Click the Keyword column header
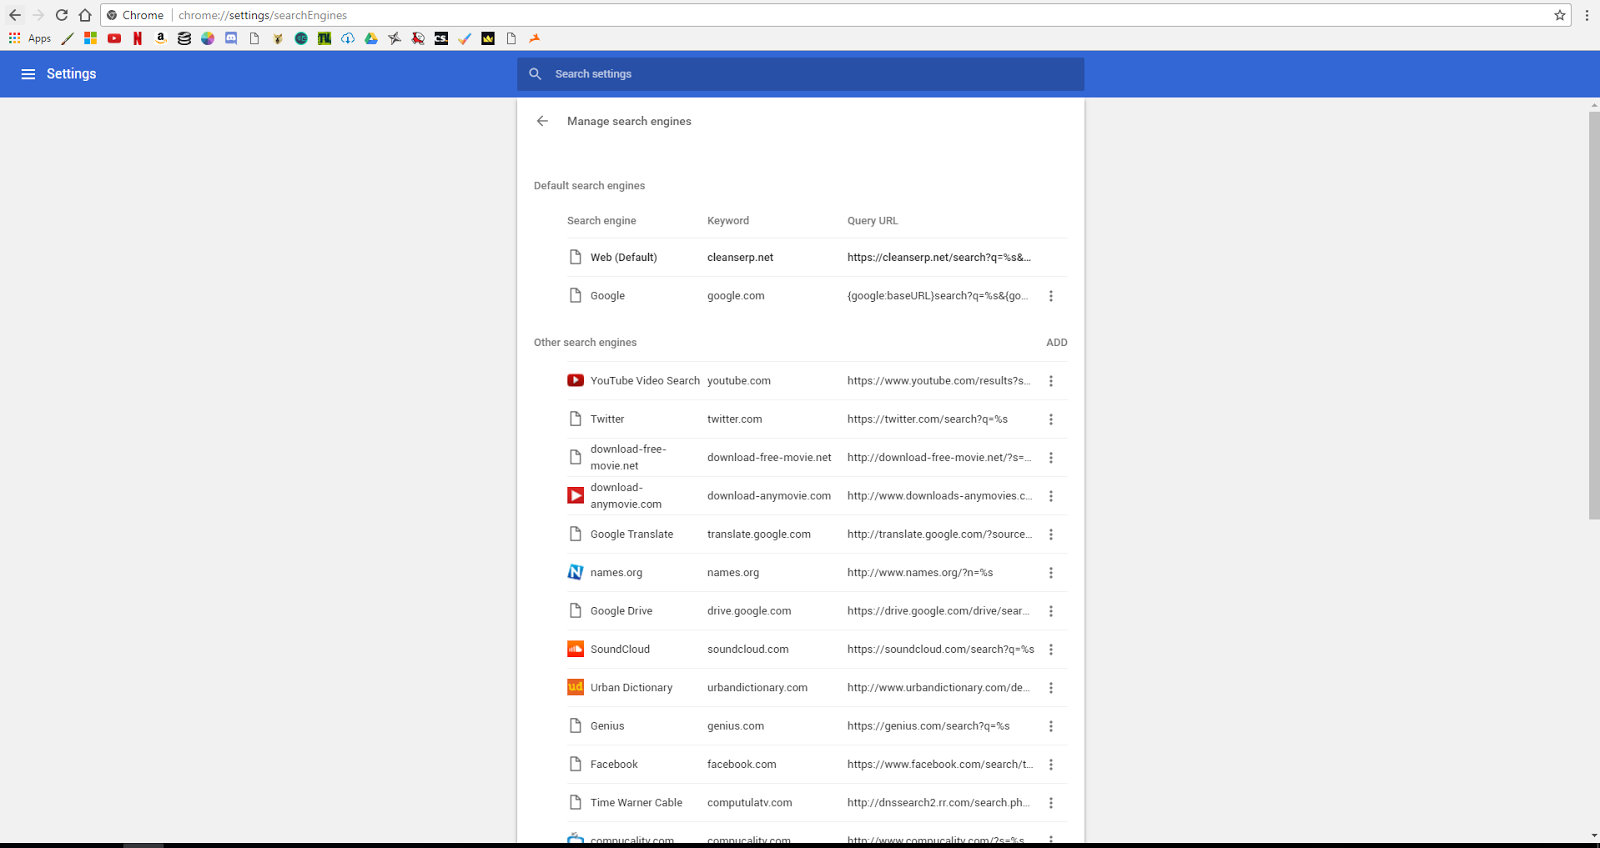 pyautogui.click(x=728, y=221)
